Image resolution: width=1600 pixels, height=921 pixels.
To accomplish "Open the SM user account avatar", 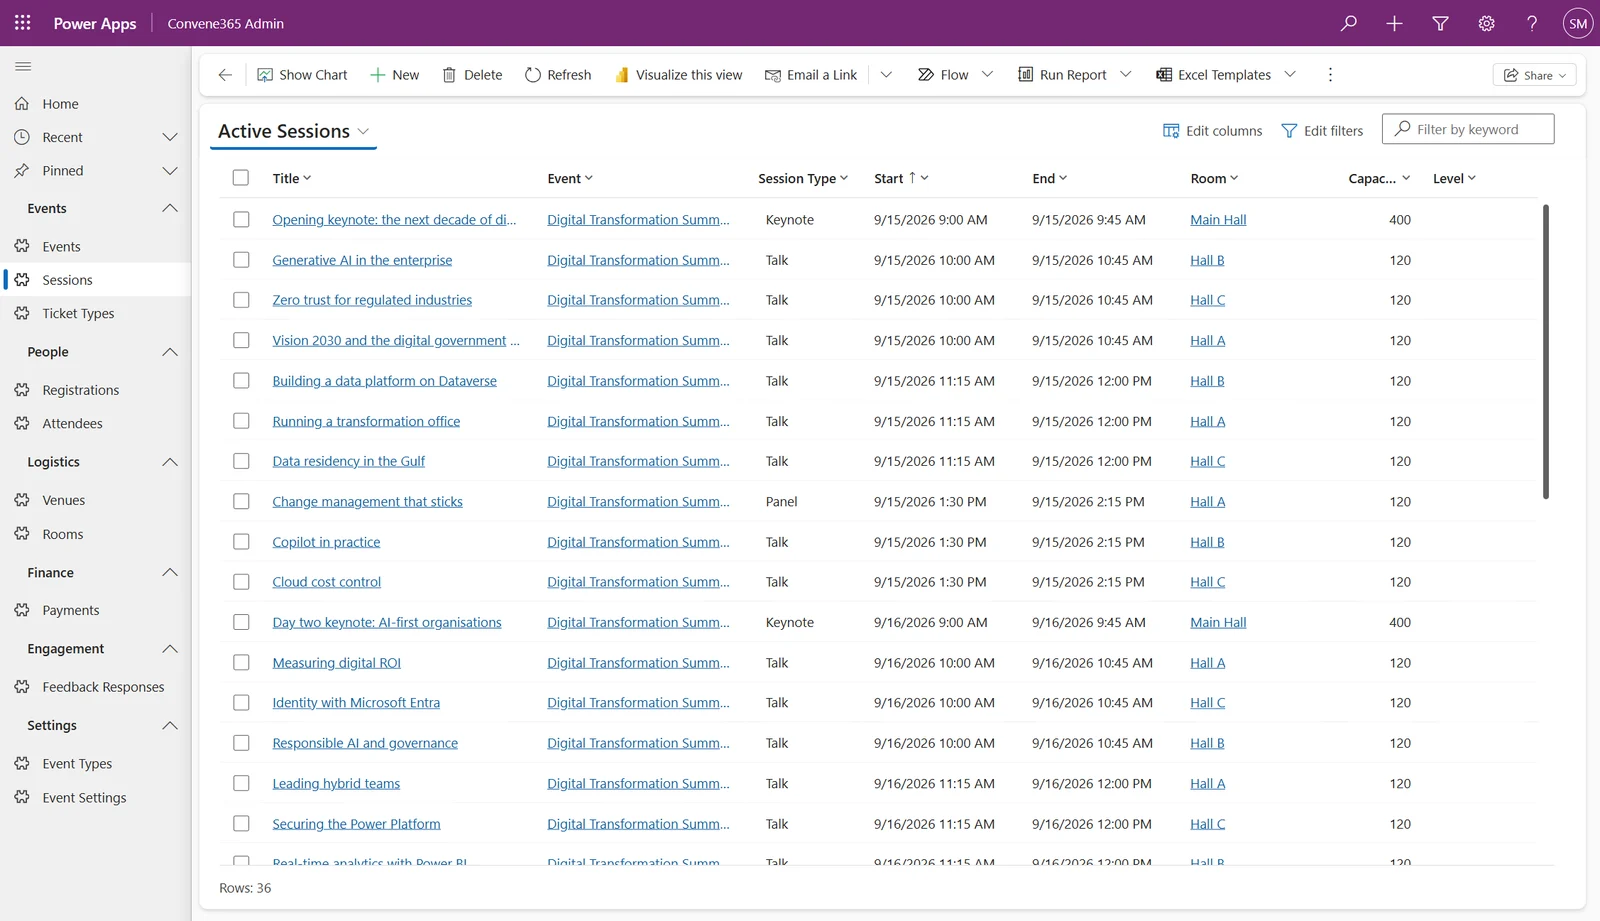I will point(1578,23).
